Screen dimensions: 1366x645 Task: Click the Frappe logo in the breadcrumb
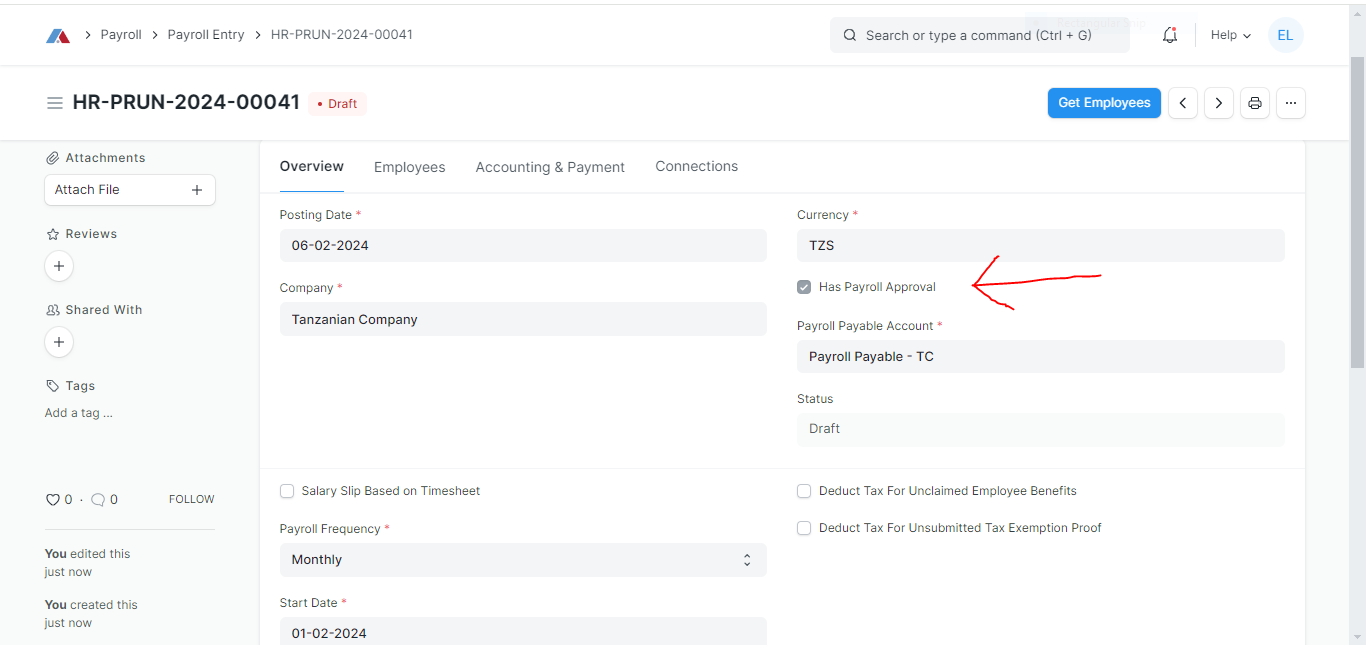click(57, 34)
